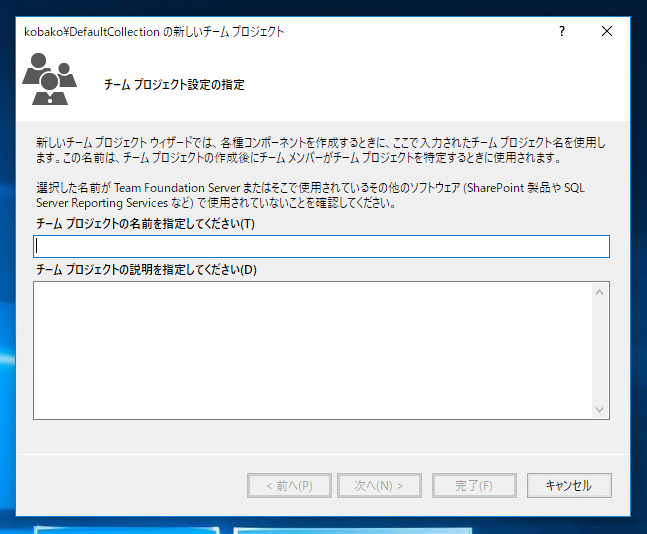Click the team project description text area
The height and width of the screenshot is (534, 647).
[313, 350]
